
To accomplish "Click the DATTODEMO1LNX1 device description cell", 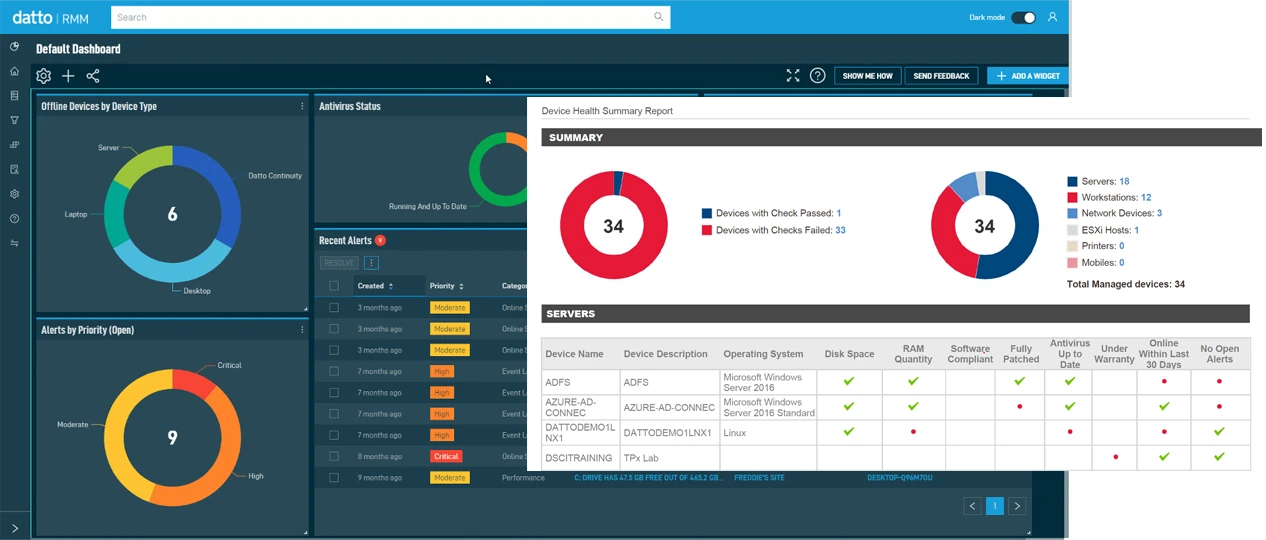I will [x=669, y=432].
